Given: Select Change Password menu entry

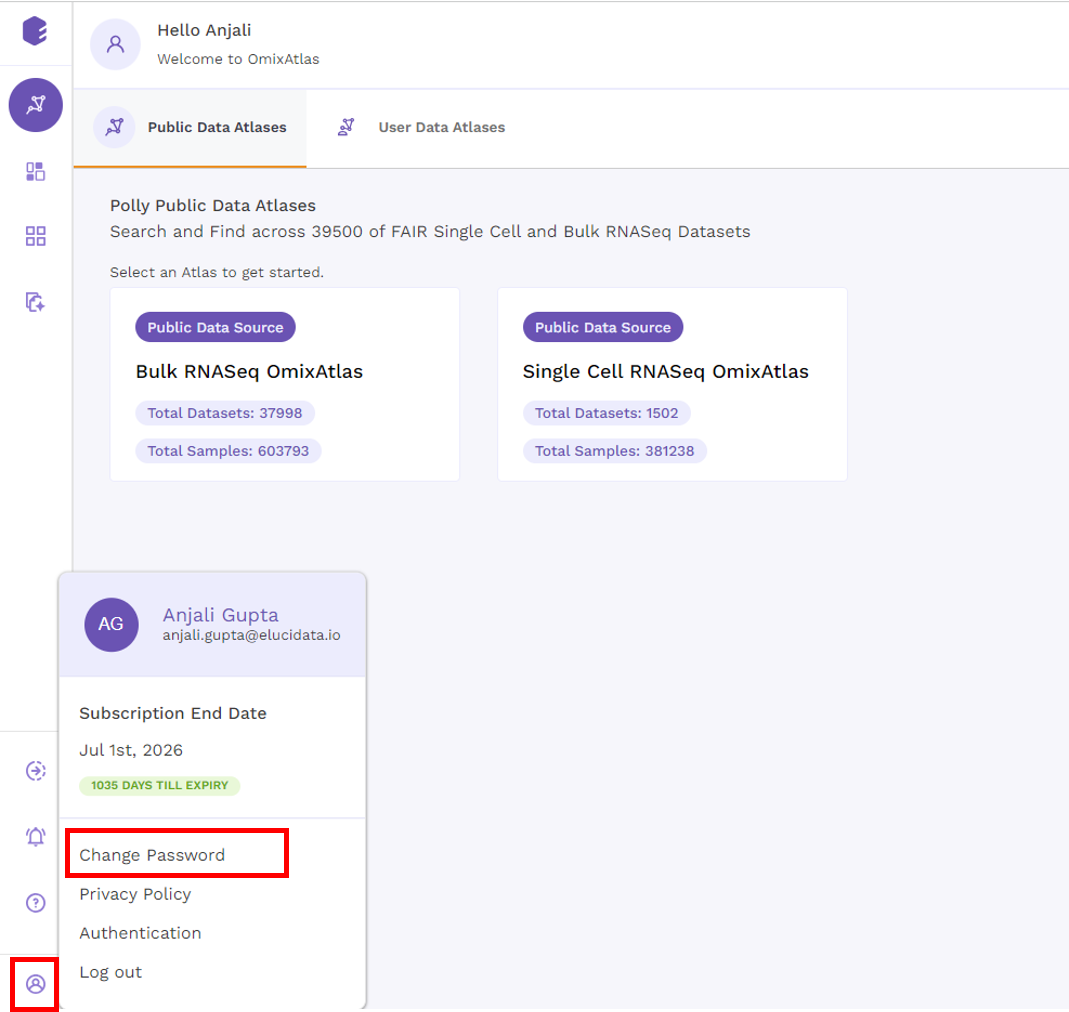Looking at the screenshot, I should click(151, 855).
